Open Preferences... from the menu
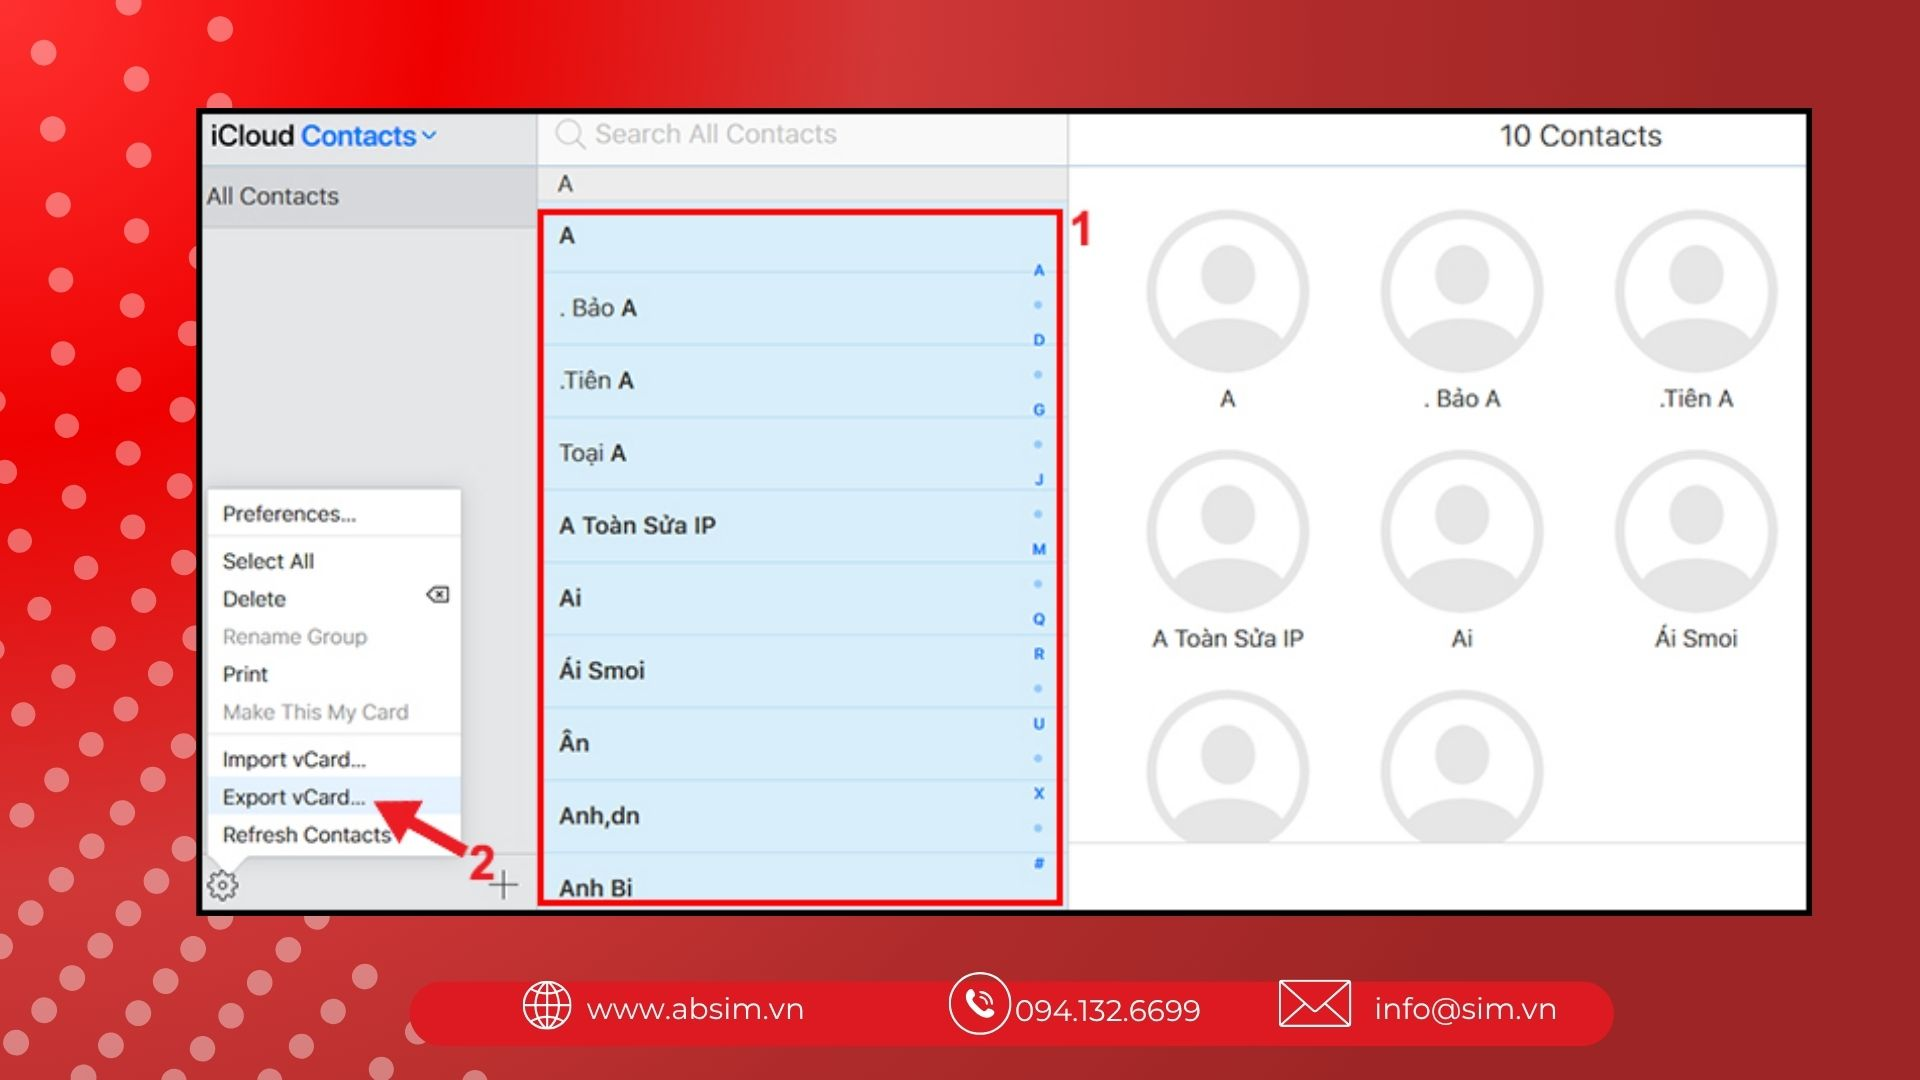 point(334,514)
